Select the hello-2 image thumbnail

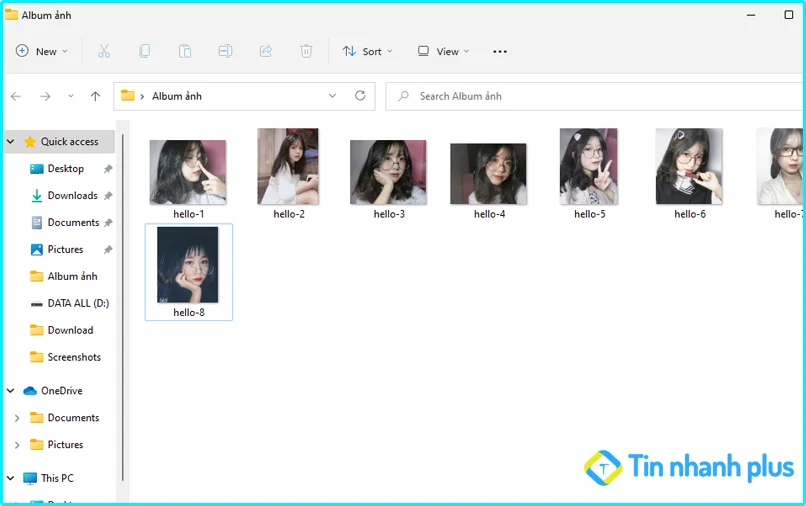tap(288, 166)
